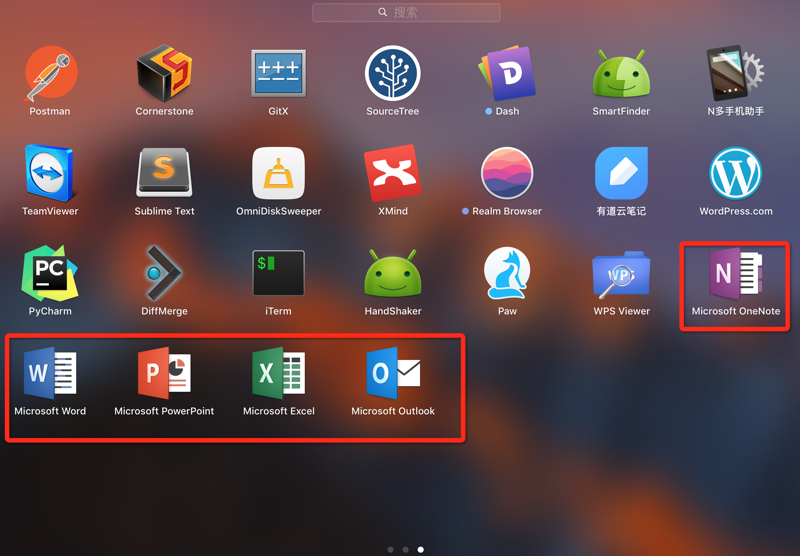Viewport: 800px width, 556px height.
Task: Launch OmniDiskSweeper
Action: [x=279, y=173]
